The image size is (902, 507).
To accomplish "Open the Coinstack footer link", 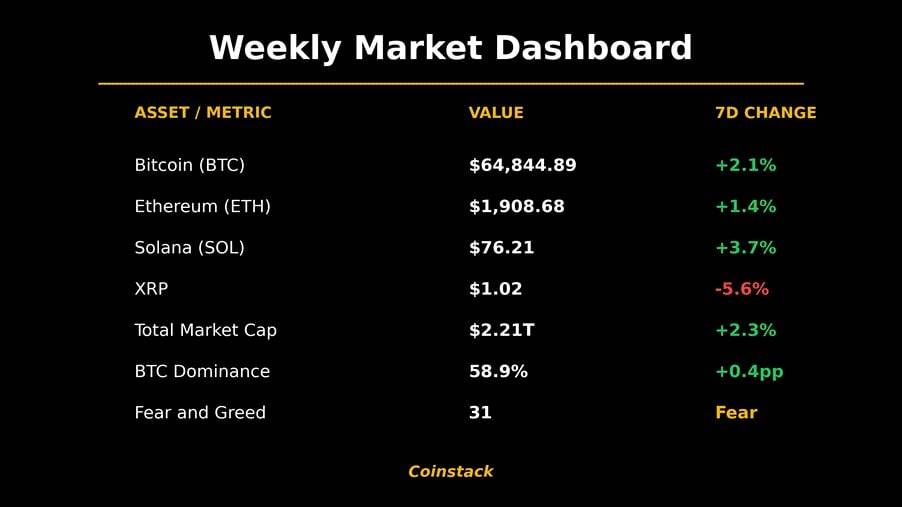I will tap(450, 471).
